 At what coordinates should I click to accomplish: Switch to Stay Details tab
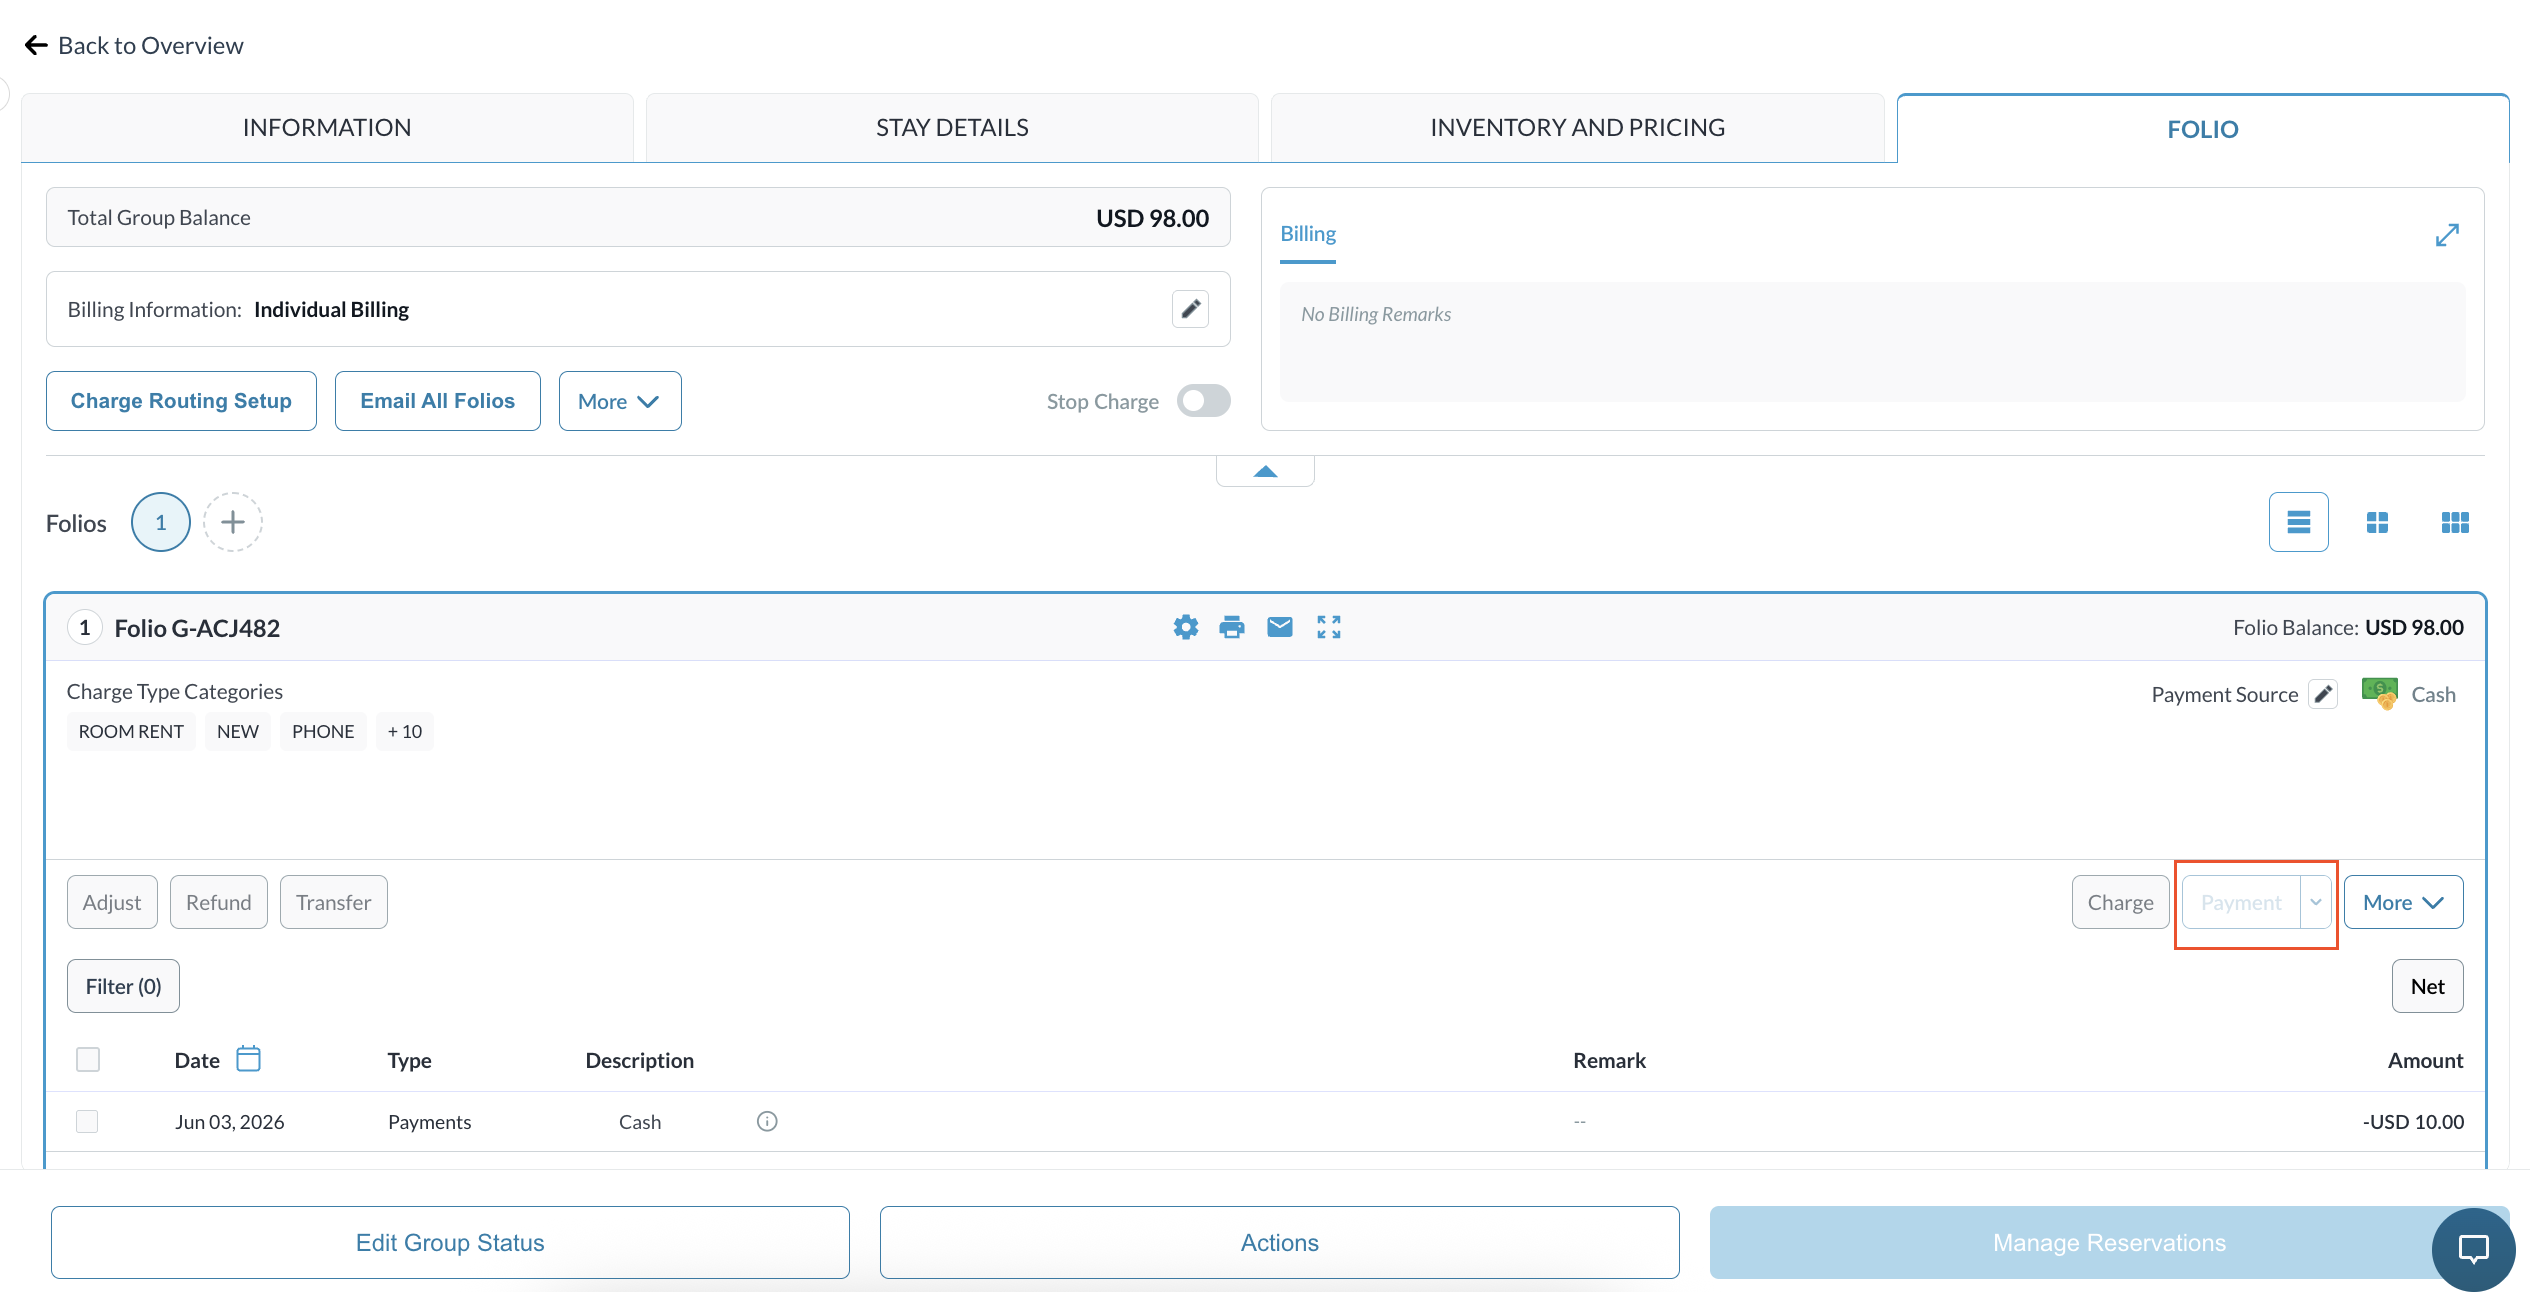(x=952, y=127)
